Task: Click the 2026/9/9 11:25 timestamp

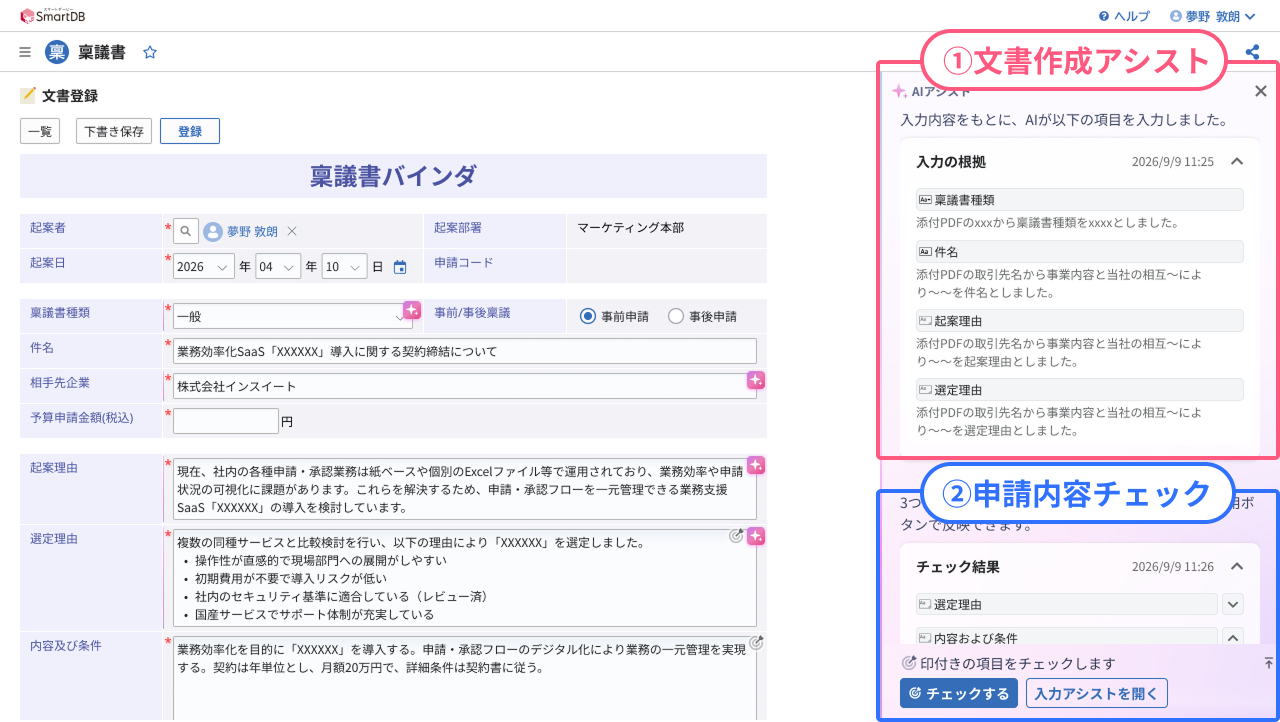Action: tap(1172, 161)
